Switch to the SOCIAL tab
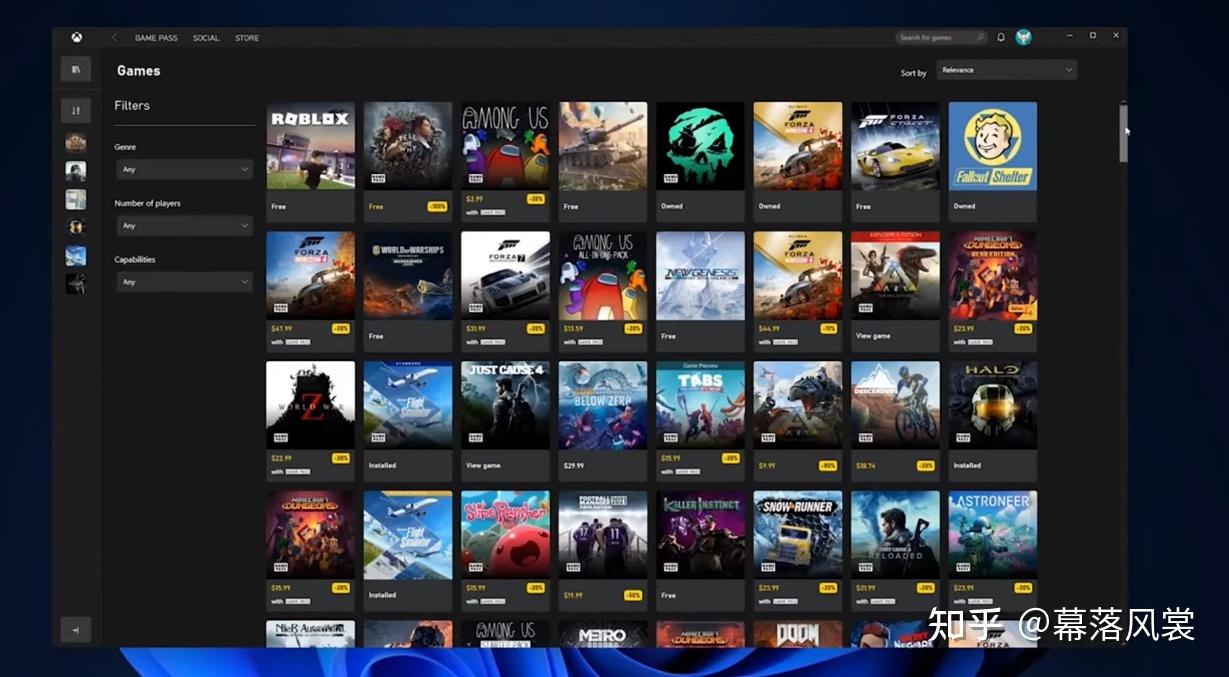Image resolution: width=1229 pixels, height=677 pixels. point(206,38)
